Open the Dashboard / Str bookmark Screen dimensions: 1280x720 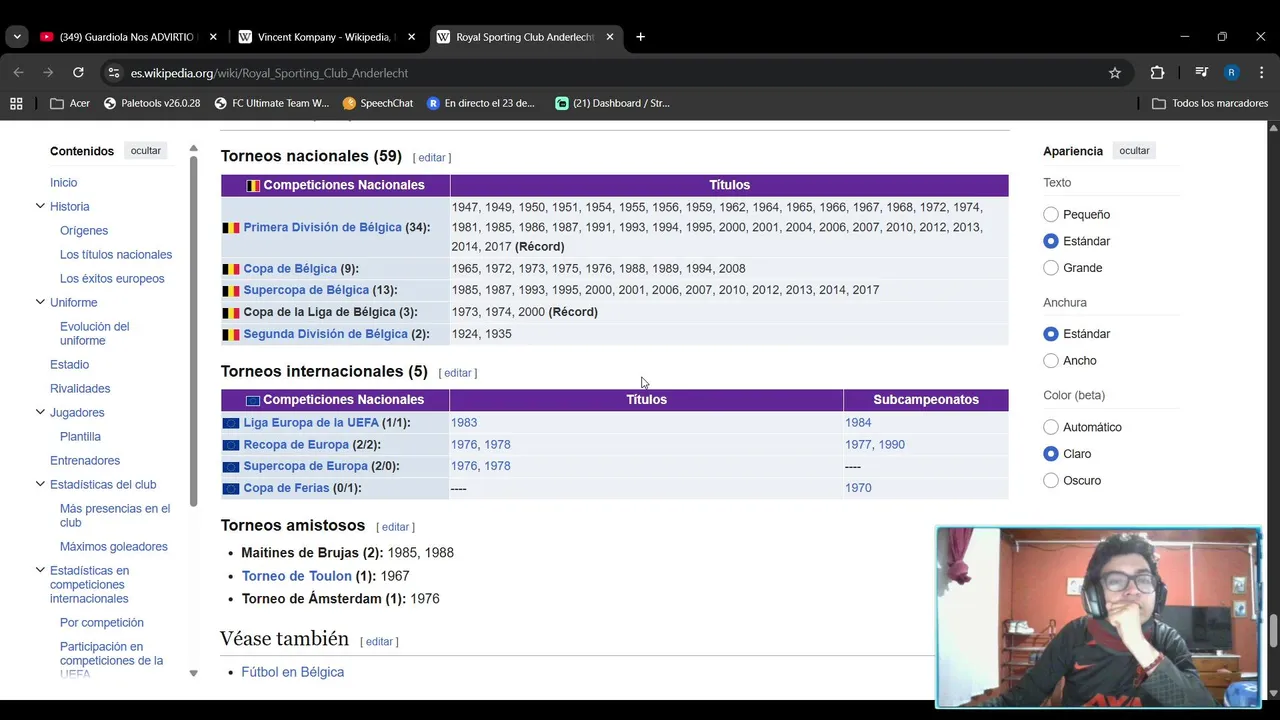click(x=613, y=103)
